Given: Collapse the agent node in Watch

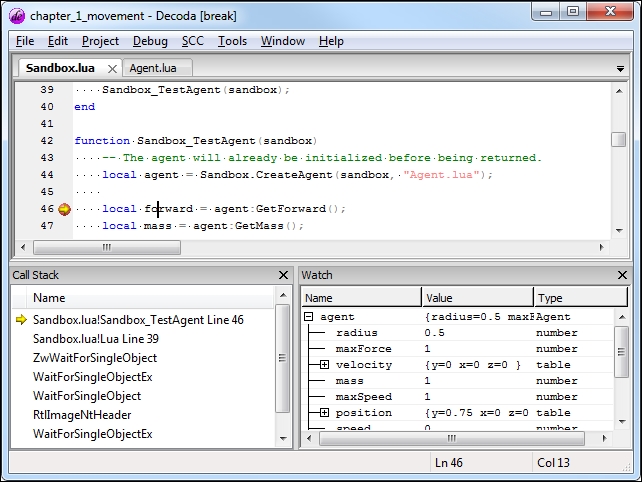Looking at the screenshot, I should 309,317.
